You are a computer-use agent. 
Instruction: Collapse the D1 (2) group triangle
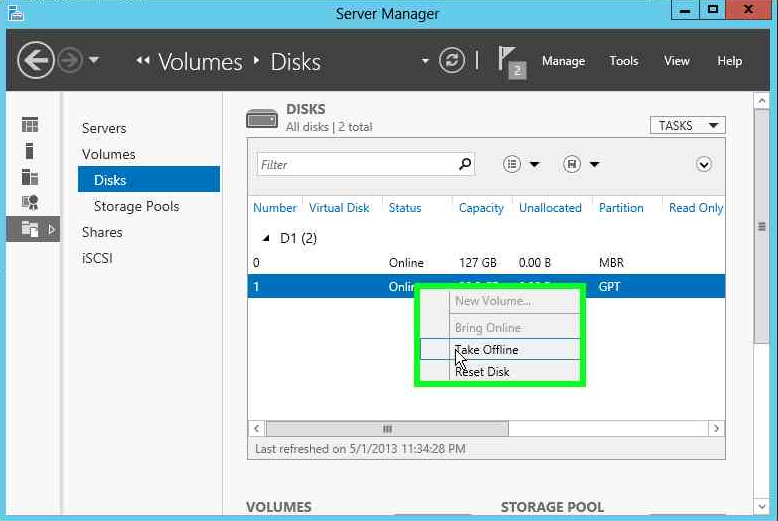click(266, 238)
